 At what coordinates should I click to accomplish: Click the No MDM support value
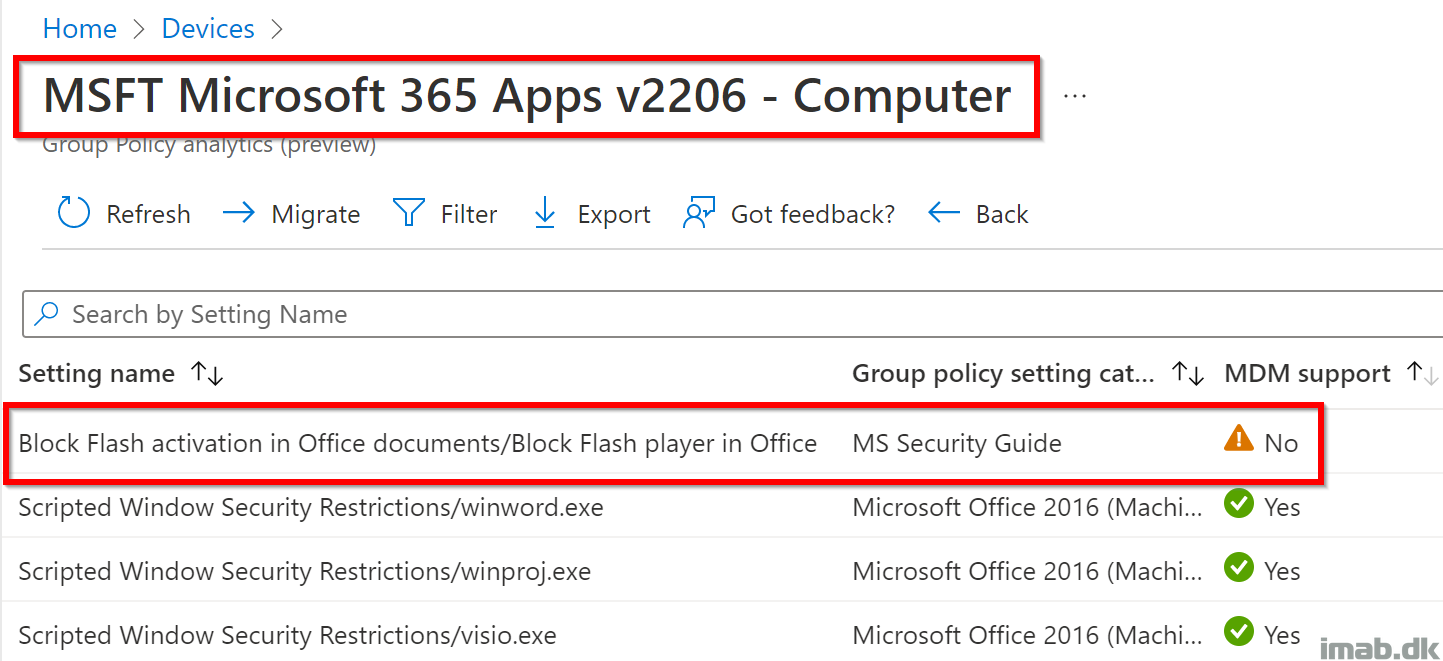tap(1281, 443)
